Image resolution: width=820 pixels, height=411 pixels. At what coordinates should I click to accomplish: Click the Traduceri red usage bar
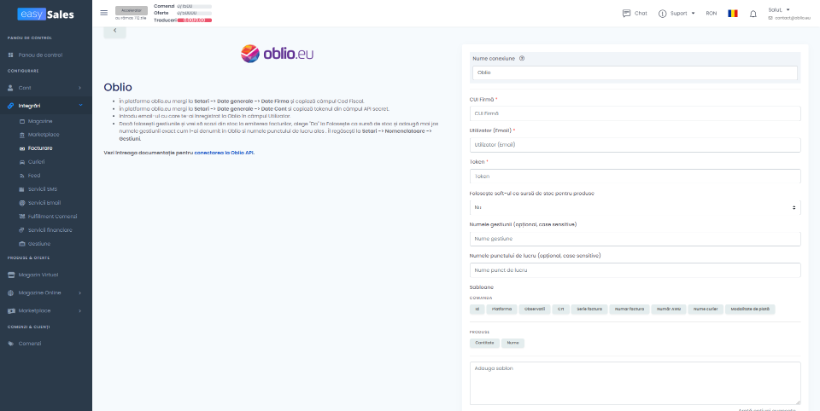click(195, 20)
